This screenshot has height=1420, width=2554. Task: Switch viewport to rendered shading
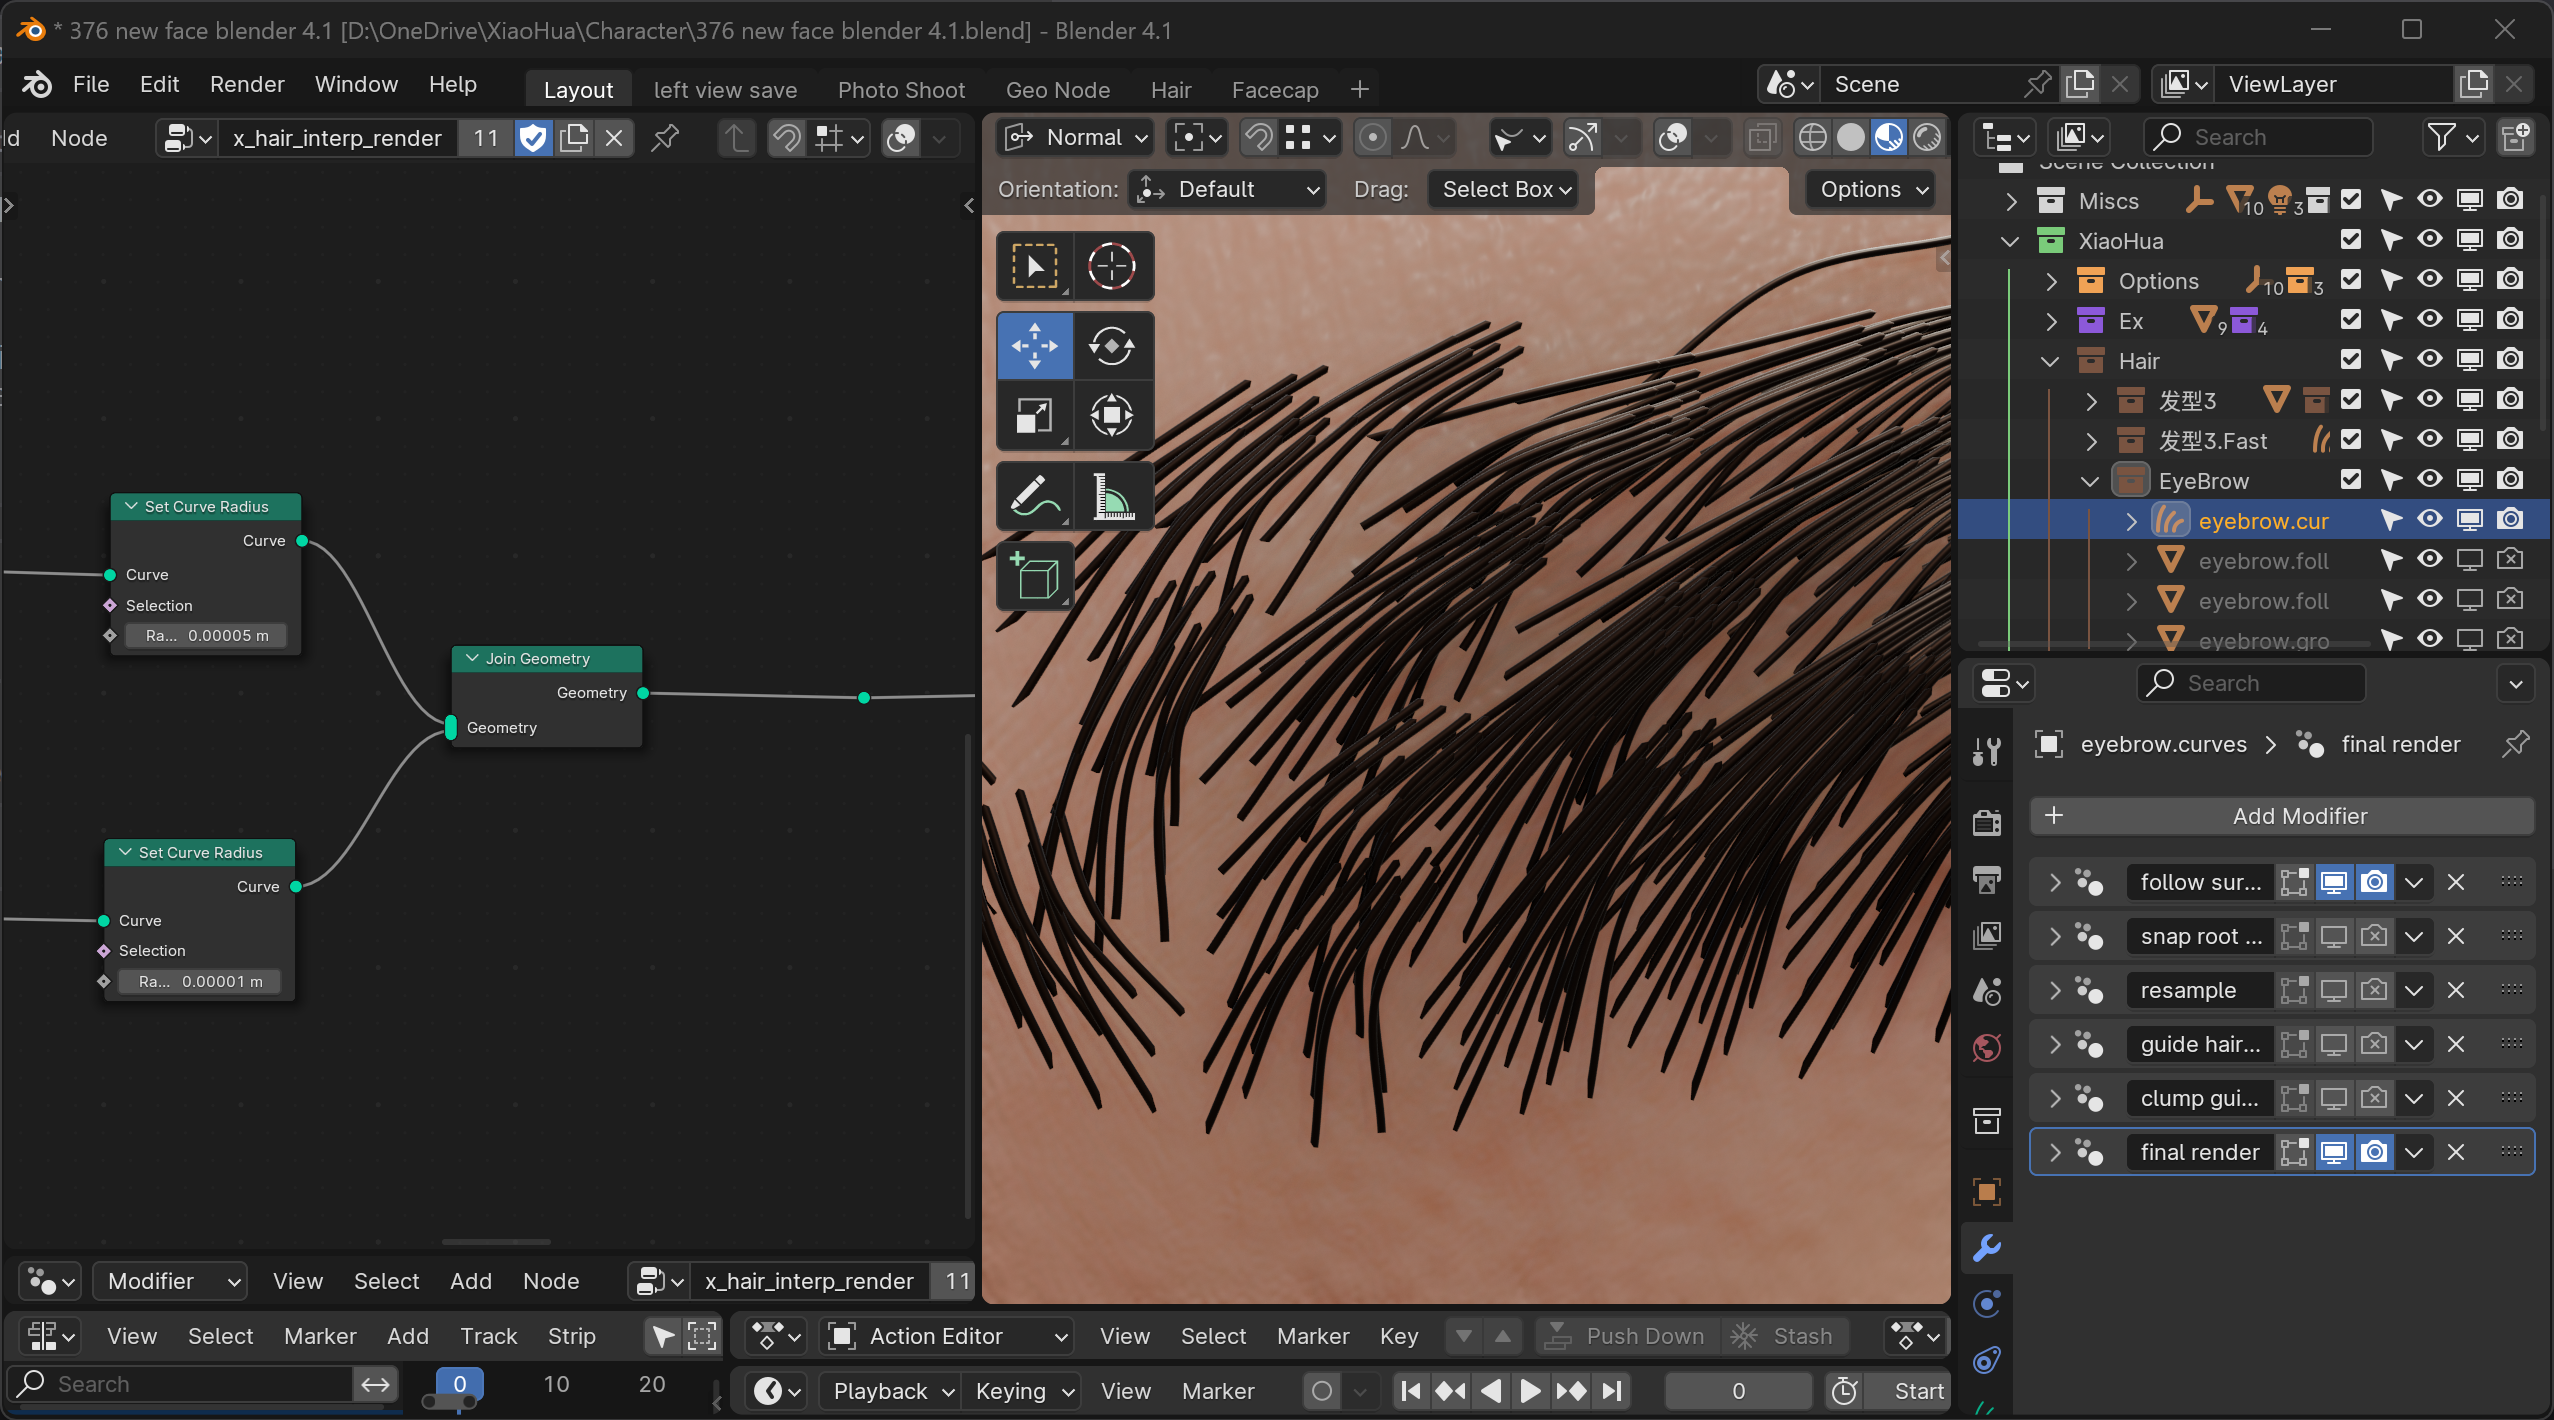(1927, 137)
